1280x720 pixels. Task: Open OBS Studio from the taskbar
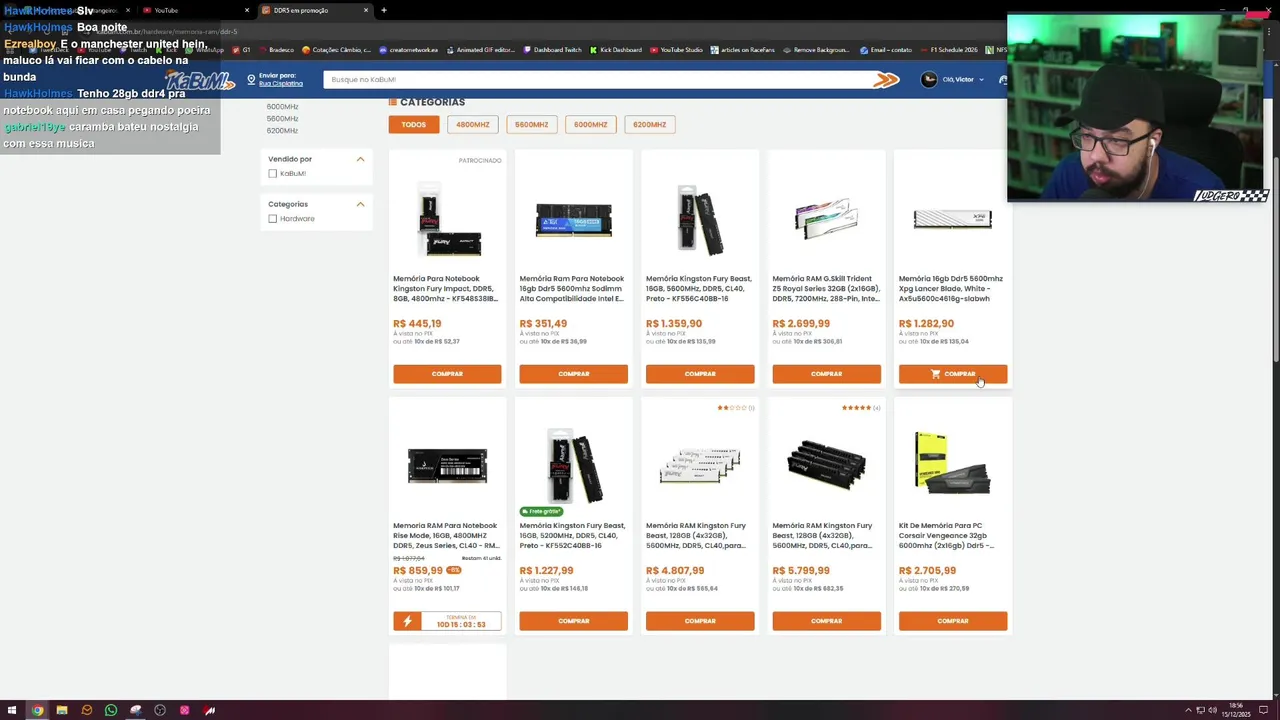[160, 710]
